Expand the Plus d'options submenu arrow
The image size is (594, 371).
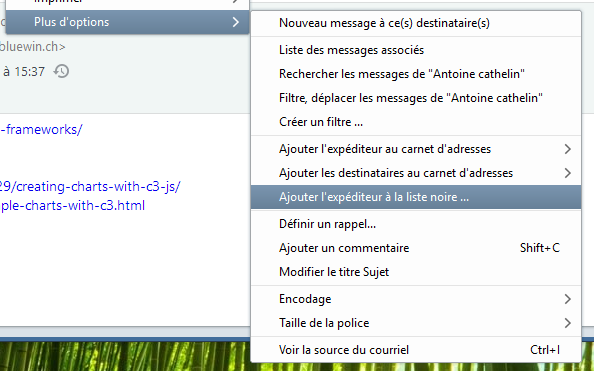[x=236, y=22]
